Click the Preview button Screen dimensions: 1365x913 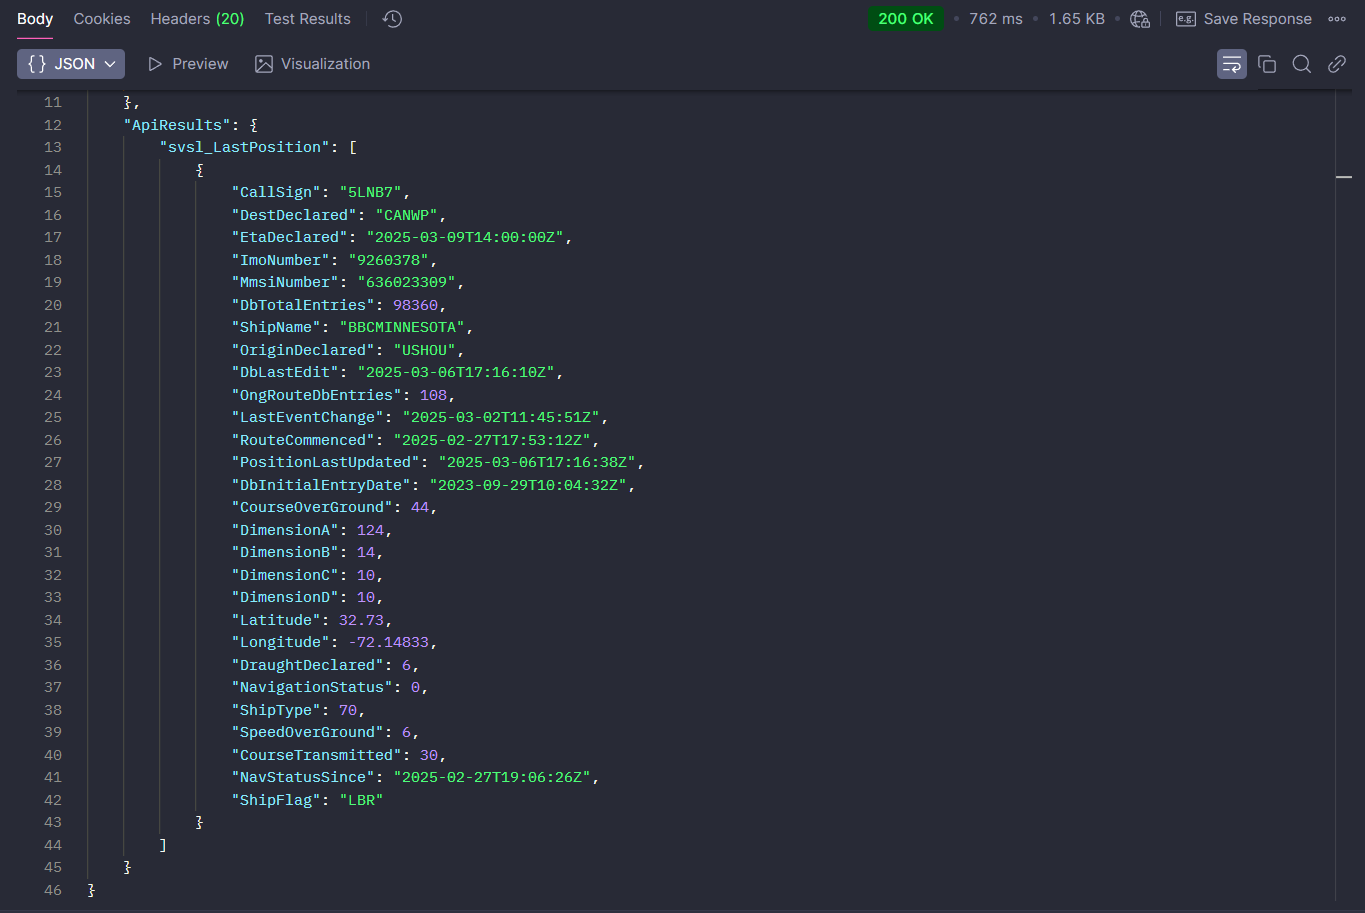pyautogui.click(x=188, y=64)
